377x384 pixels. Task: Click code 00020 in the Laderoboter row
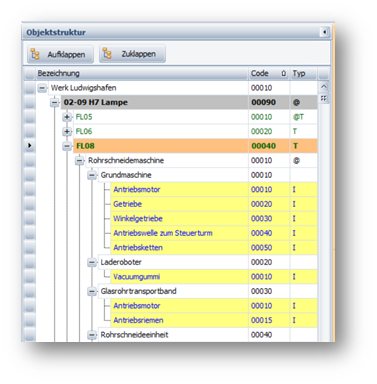point(262,262)
